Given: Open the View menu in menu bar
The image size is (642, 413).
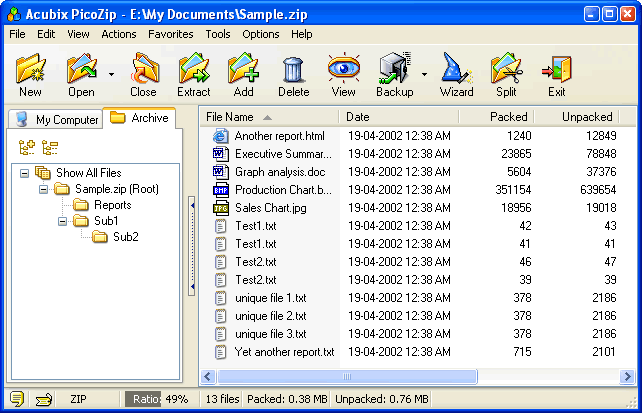Looking at the screenshot, I should (78, 34).
